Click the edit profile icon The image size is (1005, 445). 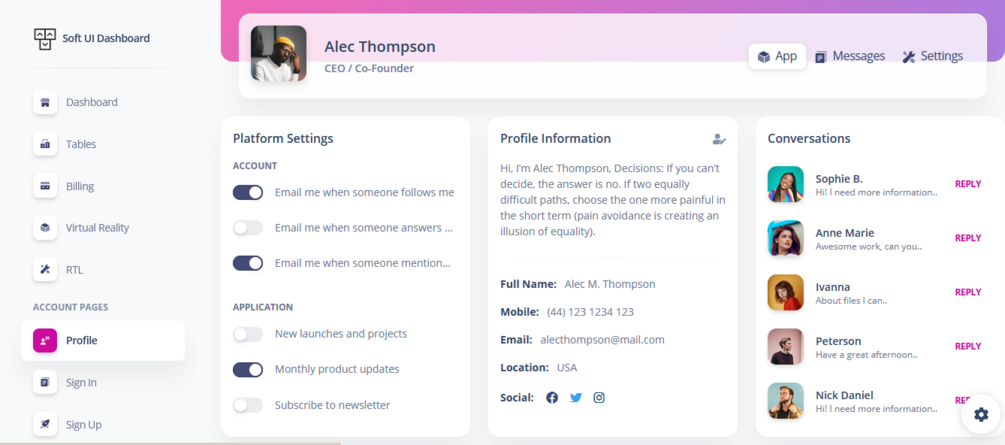(x=718, y=139)
